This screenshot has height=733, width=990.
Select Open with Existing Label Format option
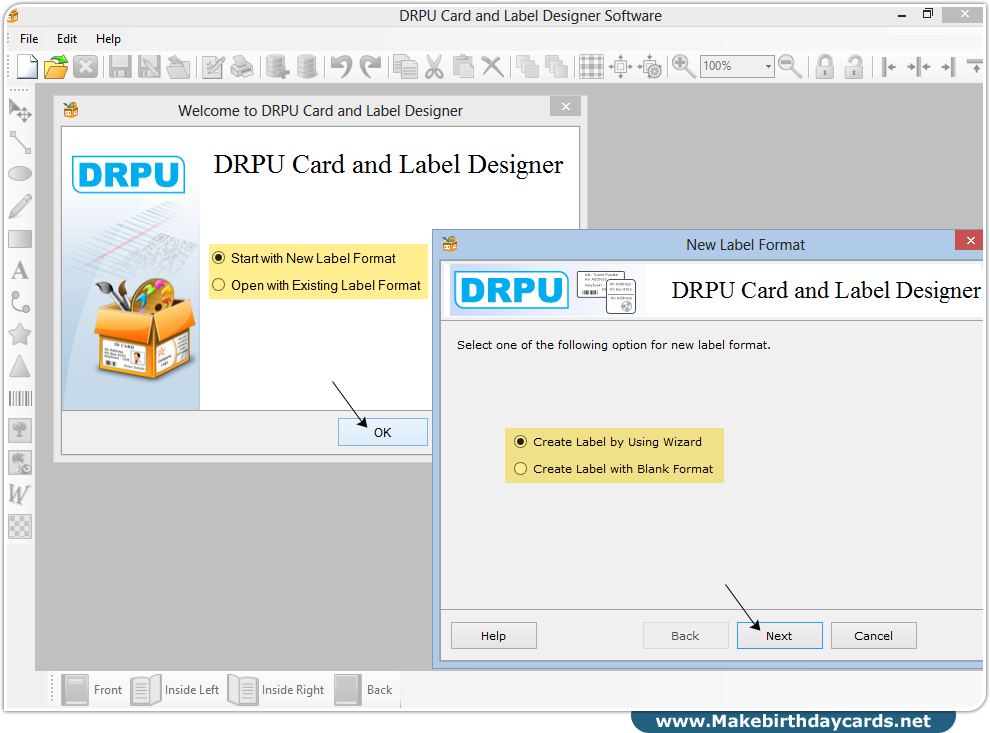pyautogui.click(x=318, y=285)
